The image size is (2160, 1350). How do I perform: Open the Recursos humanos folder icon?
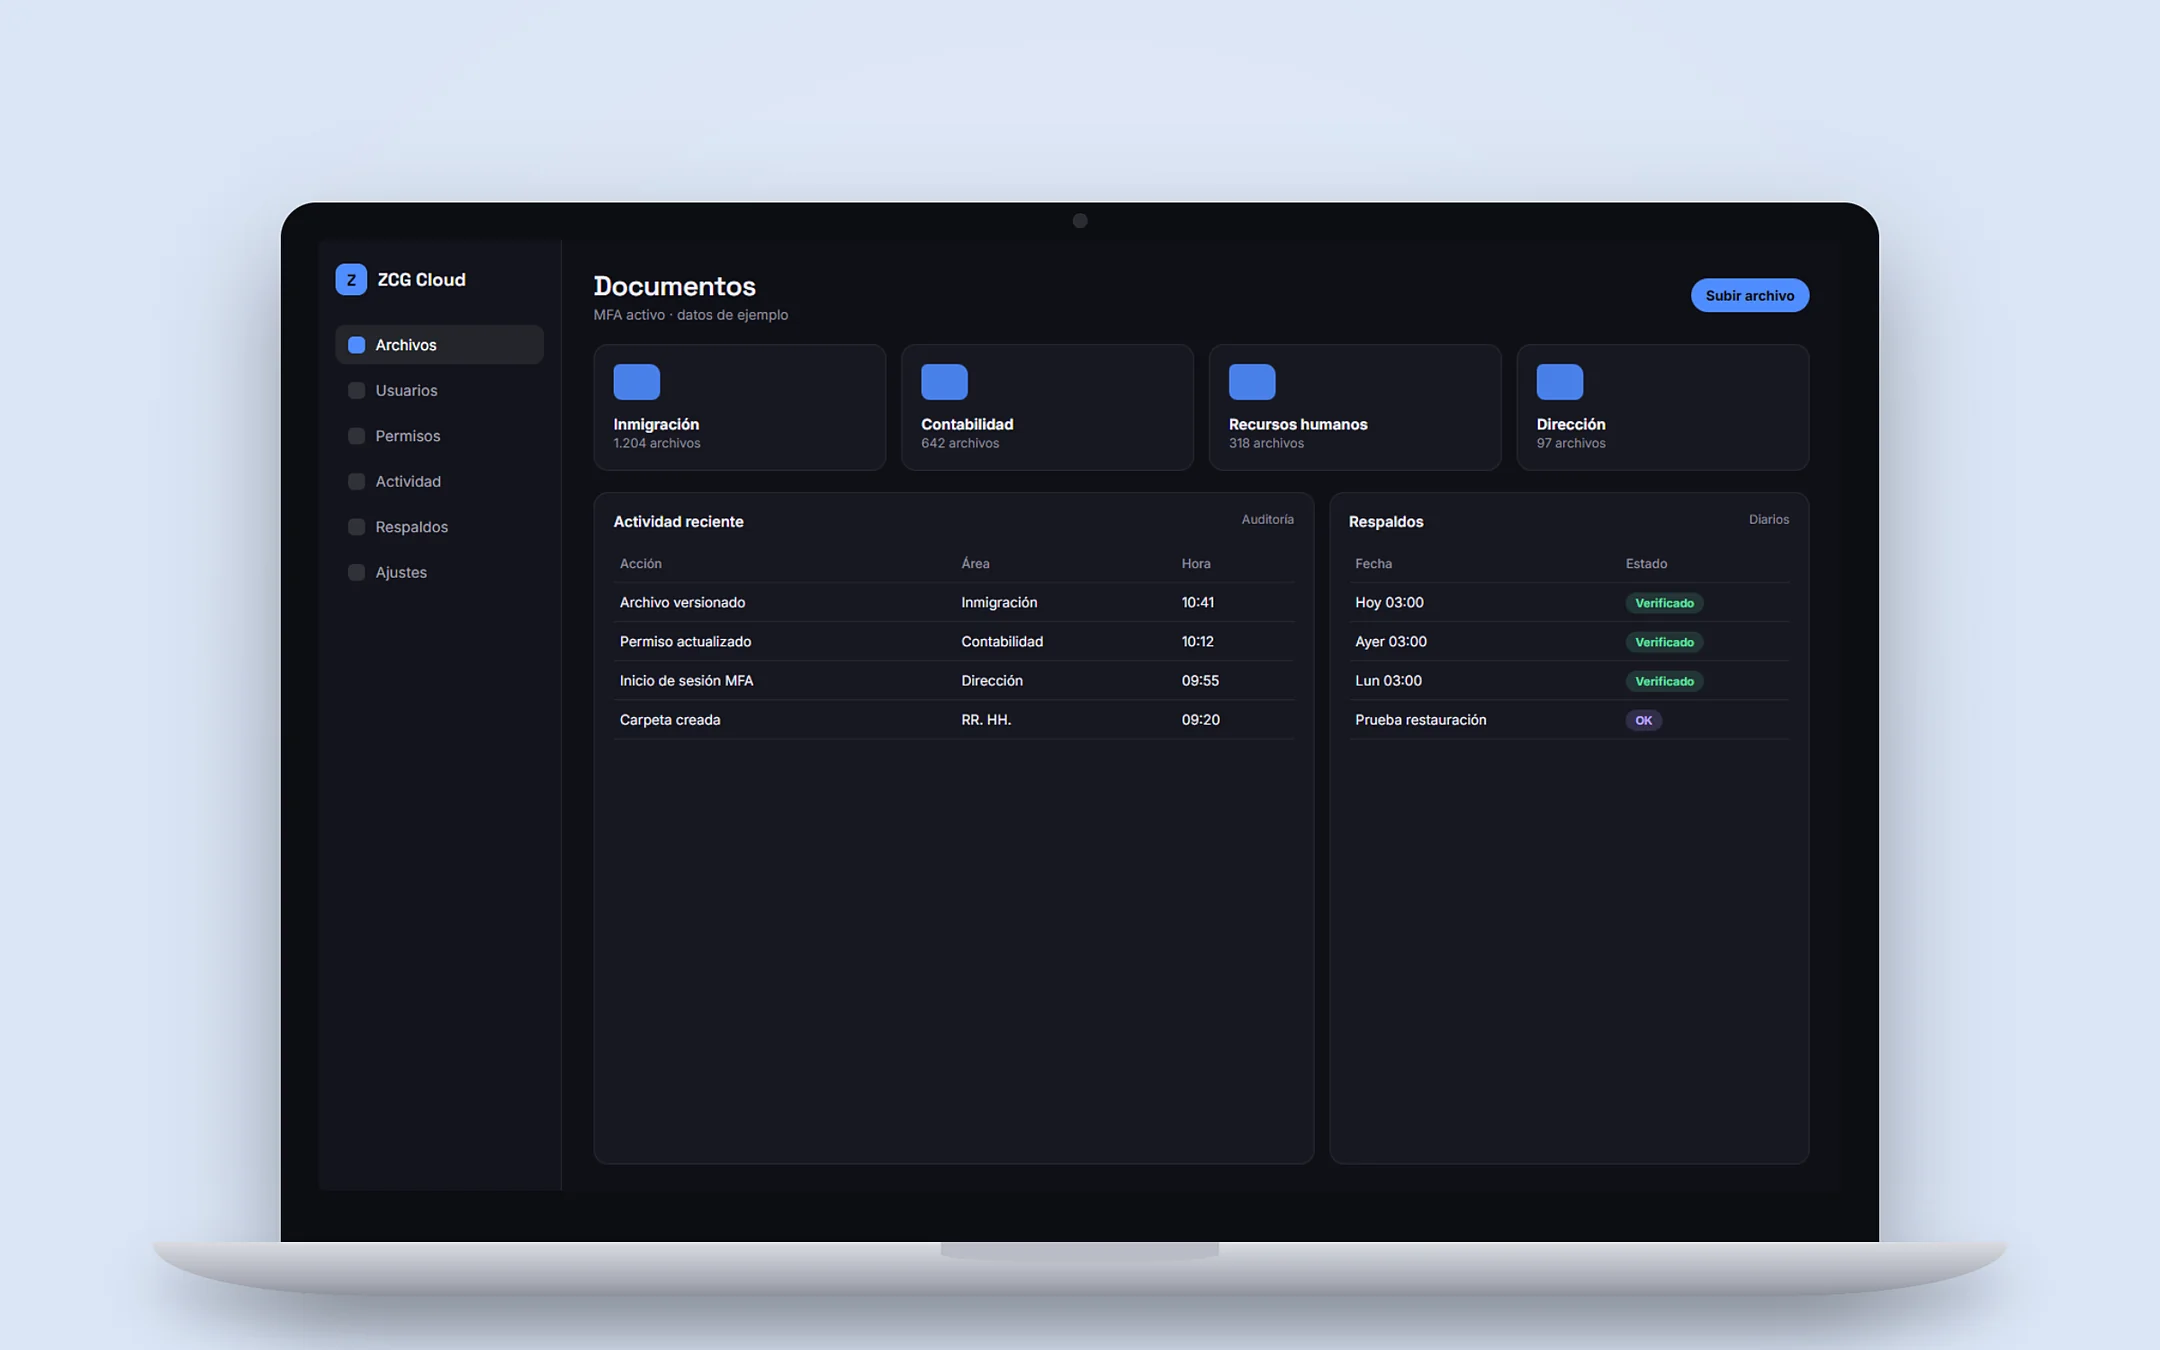click(x=1252, y=382)
